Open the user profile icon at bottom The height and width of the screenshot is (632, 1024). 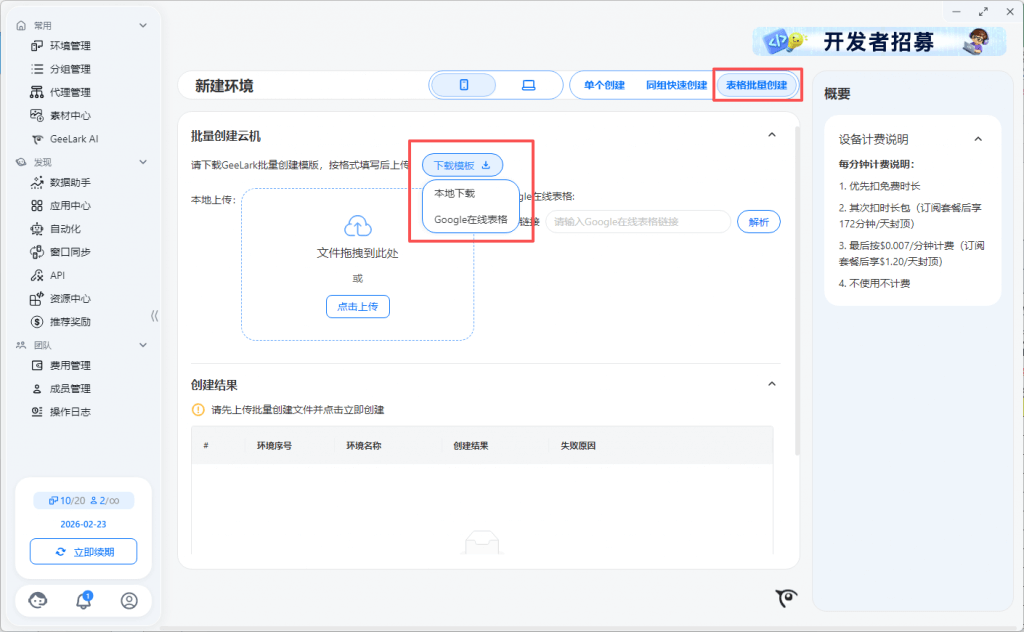pos(129,600)
